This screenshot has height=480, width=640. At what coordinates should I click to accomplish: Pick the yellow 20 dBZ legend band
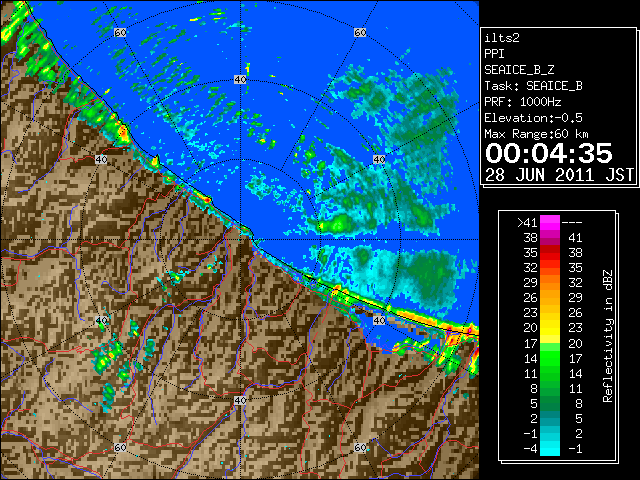550,328
